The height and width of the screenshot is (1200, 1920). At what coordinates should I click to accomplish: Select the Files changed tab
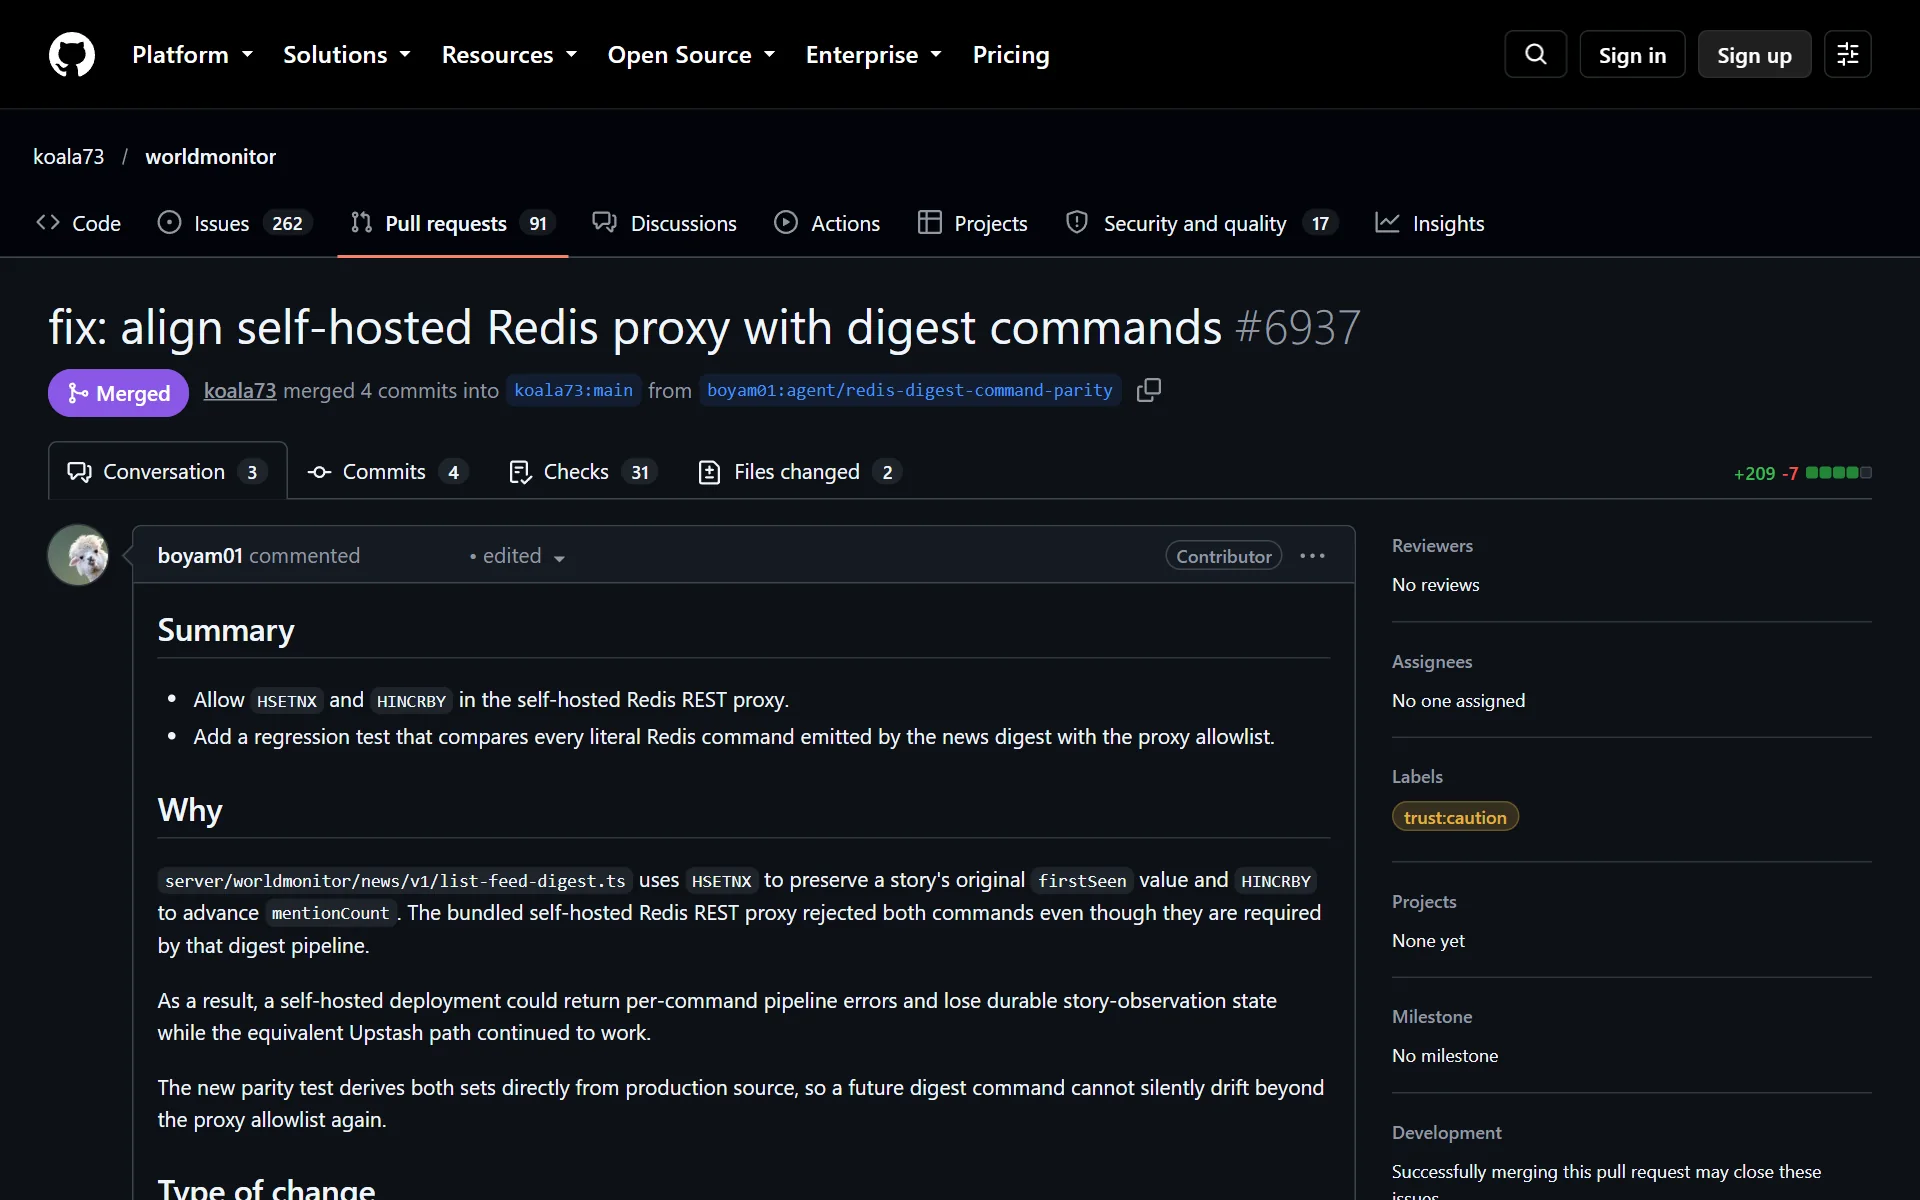[800, 472]
